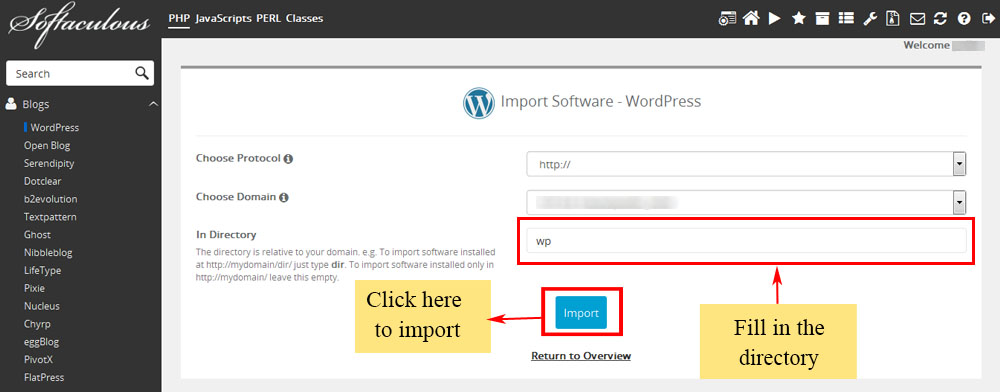The width and height of the screenshot is (1000, 392).
Task: Select Ghost in the sidebar
Action: pyautogui.click(x=37, y=235)
